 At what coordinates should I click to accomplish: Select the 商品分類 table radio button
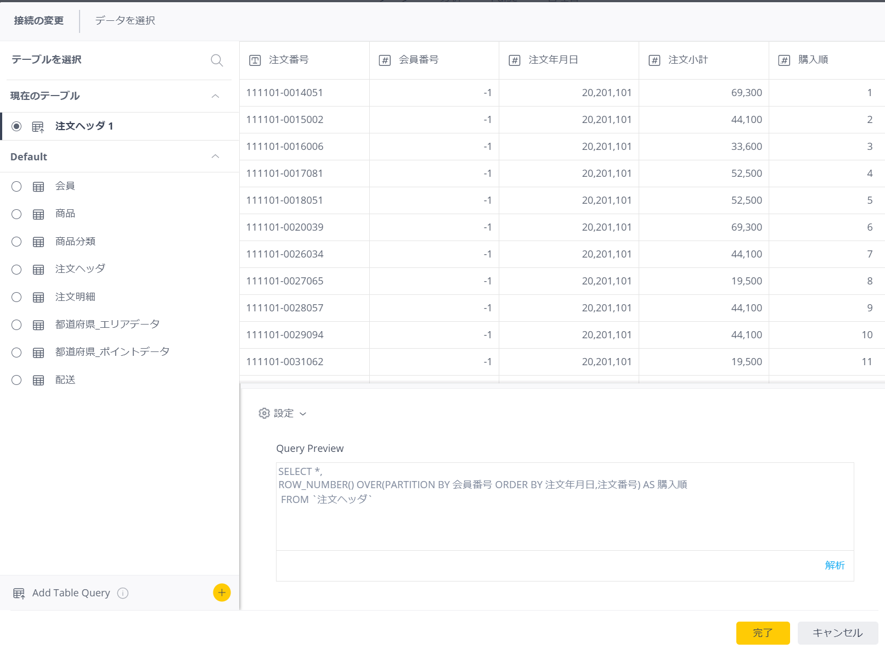pyautogui.click(x=16, y=242)
